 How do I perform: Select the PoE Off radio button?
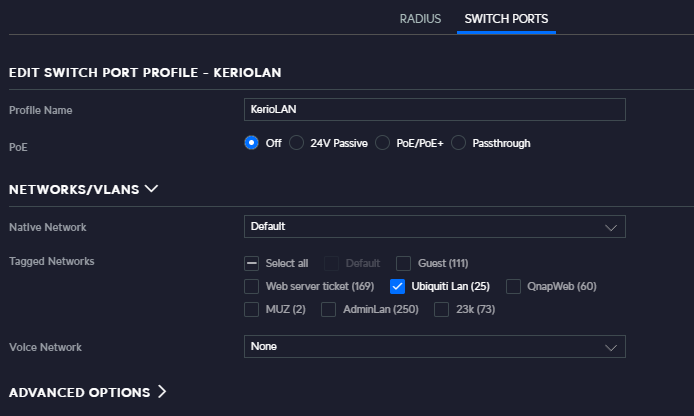(251, 143)
